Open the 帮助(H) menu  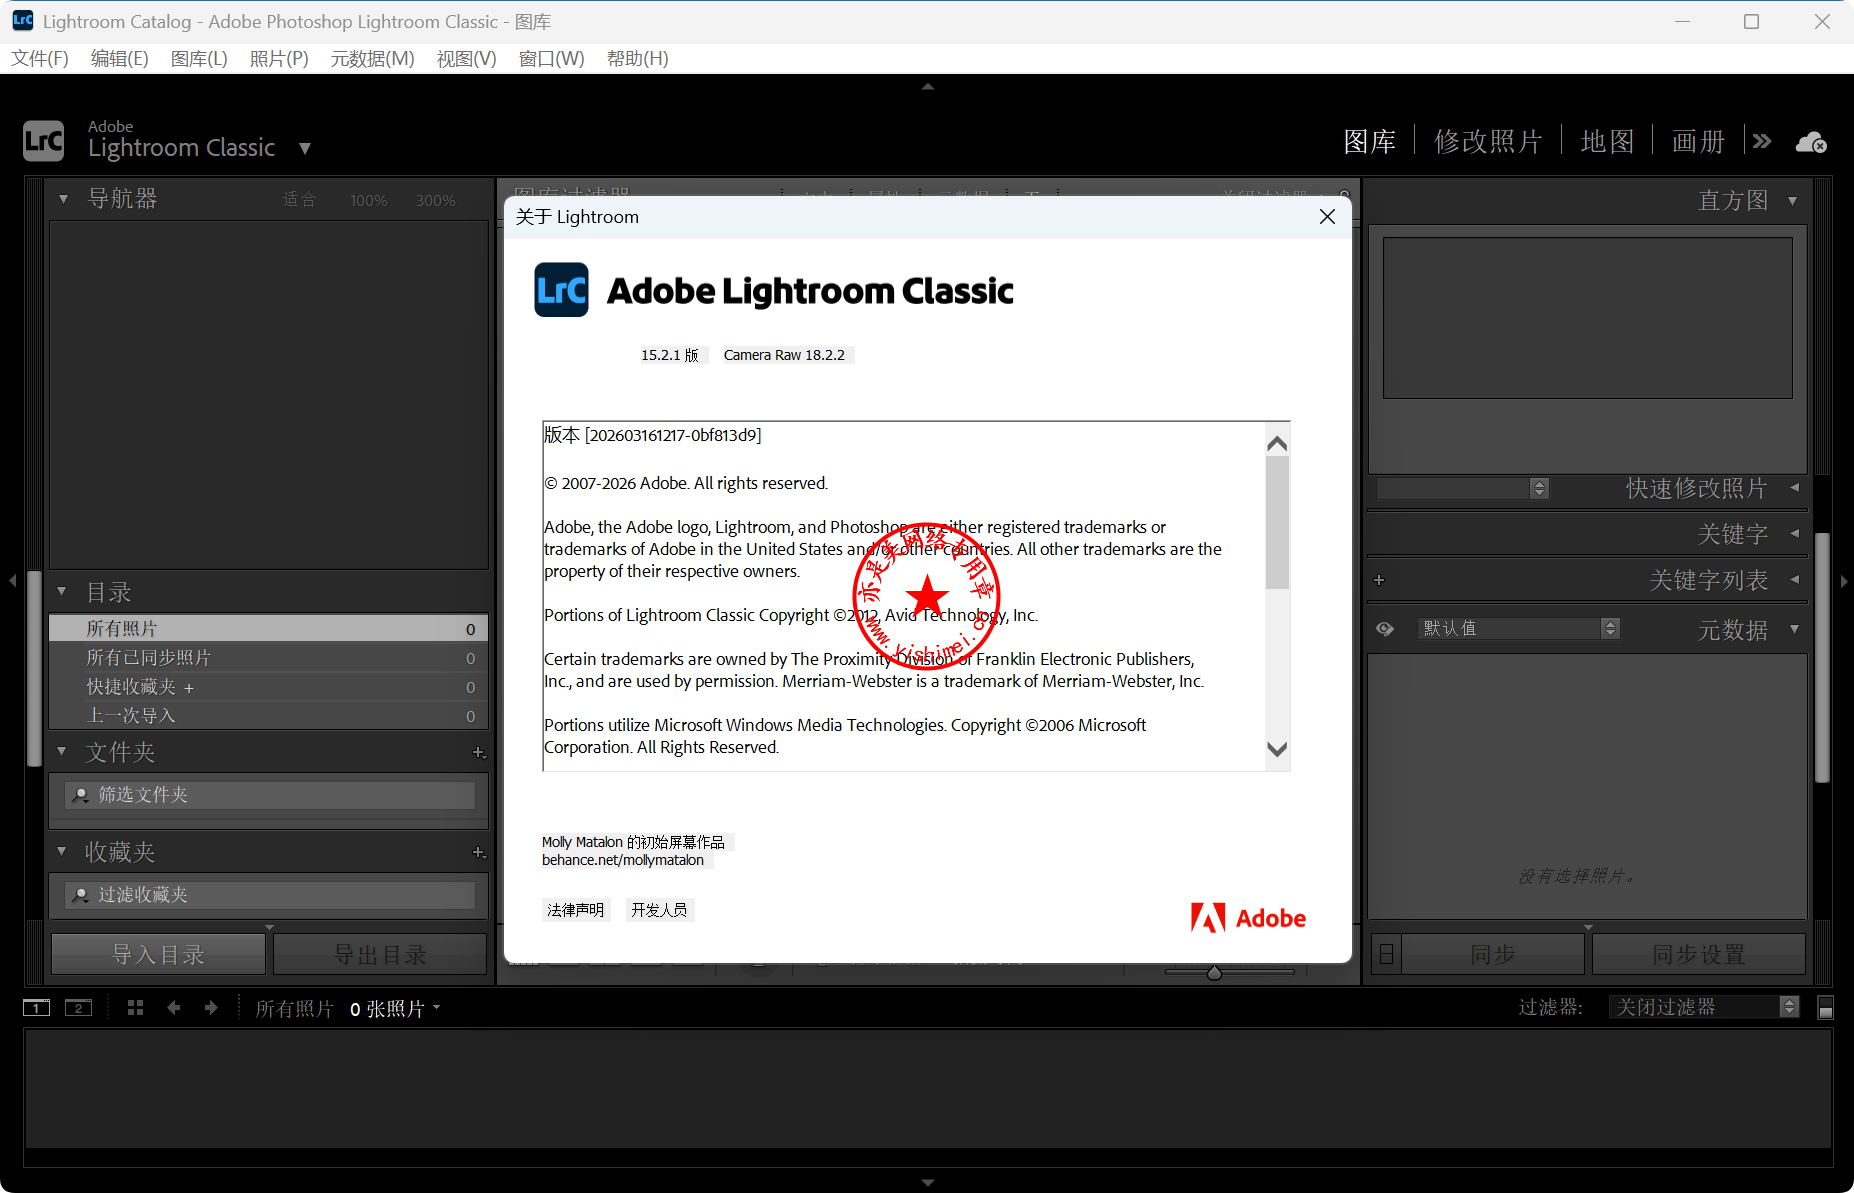(638, 58)
